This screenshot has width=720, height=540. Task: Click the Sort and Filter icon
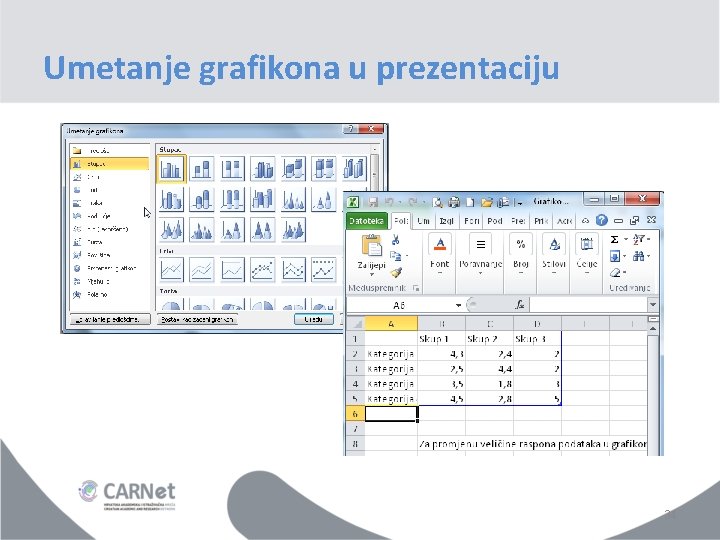click(639, 239)
